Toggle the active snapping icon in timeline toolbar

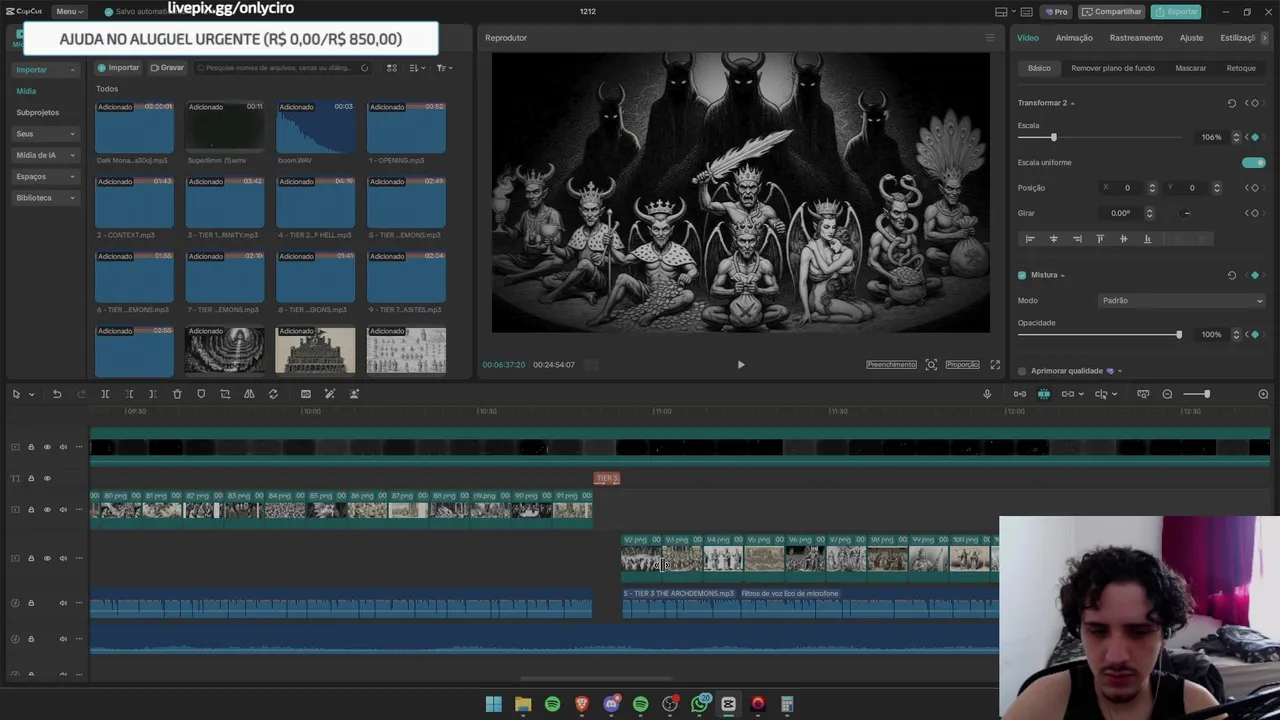(x=1044, y=394)
